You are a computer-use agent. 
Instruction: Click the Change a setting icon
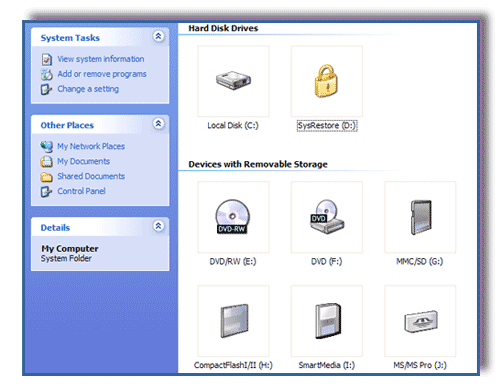tap(46, 89)
